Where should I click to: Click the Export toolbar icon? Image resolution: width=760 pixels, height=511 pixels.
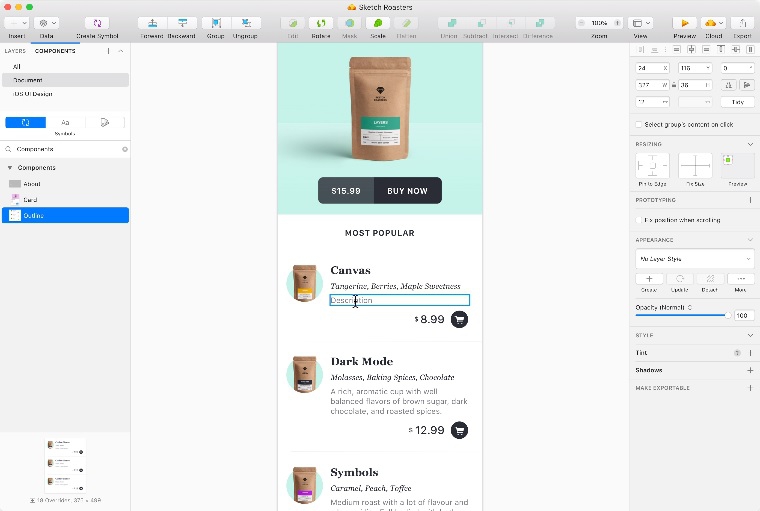[742, 23]
